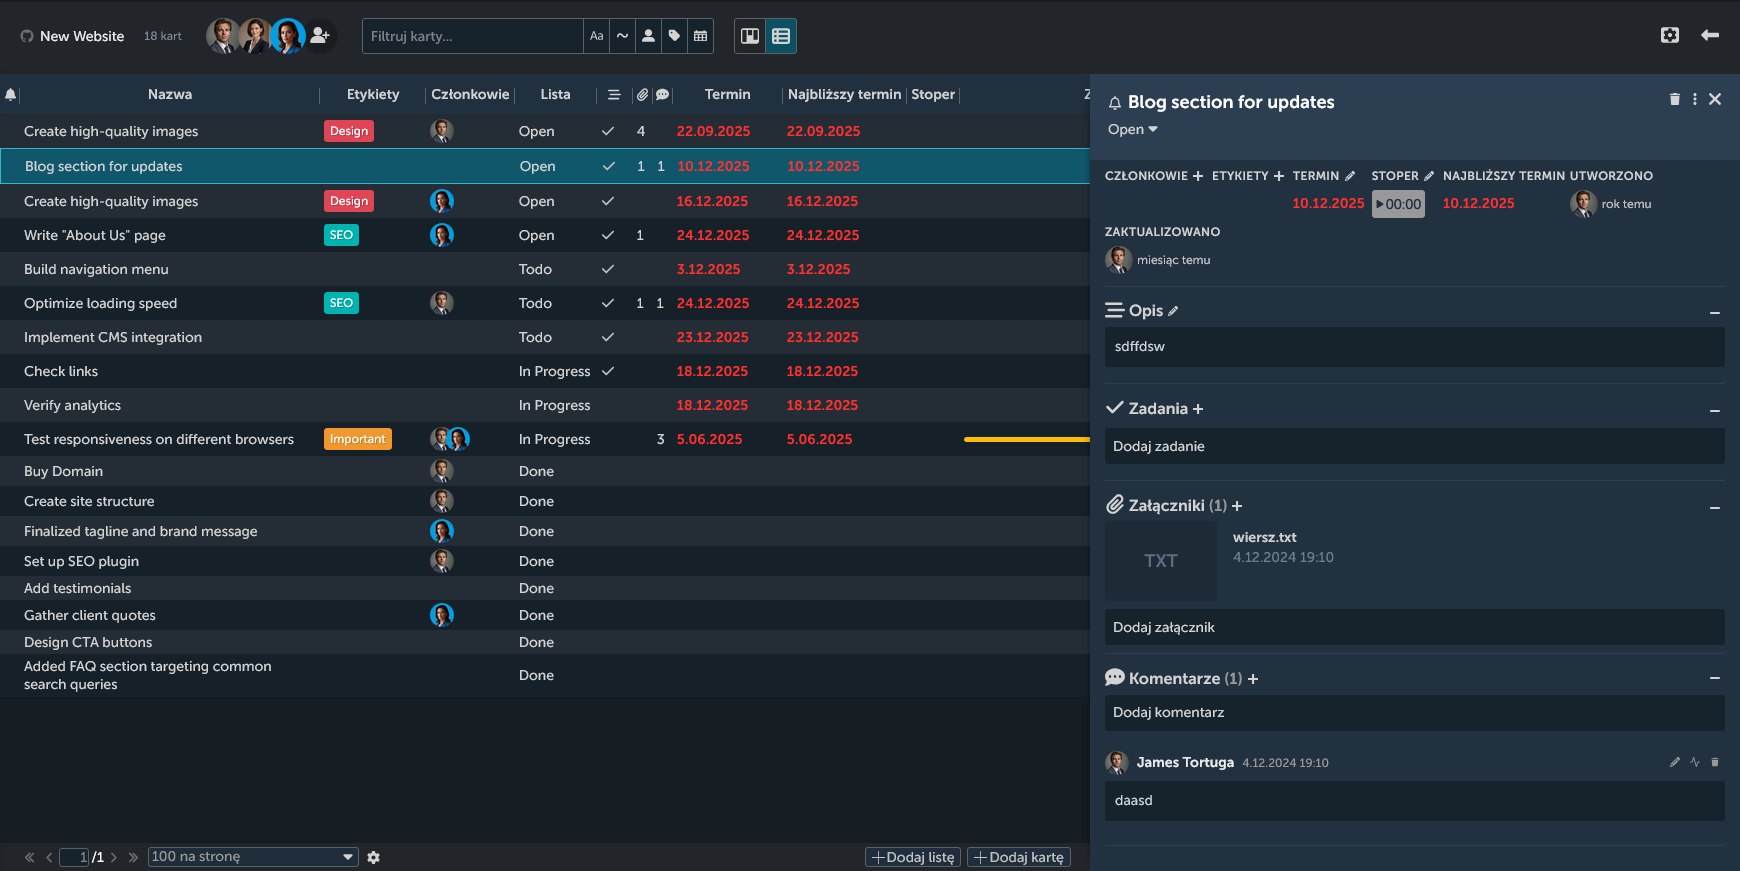Switch to board view icon
This screenshot has height=871, width=1740.
[750, 36]
